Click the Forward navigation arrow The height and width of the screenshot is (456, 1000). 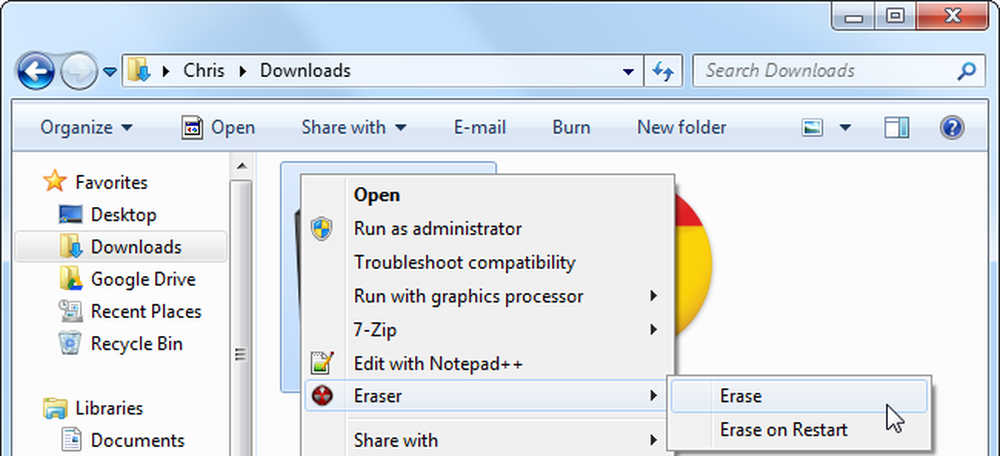pyautogui.click(x=78, y=71)
